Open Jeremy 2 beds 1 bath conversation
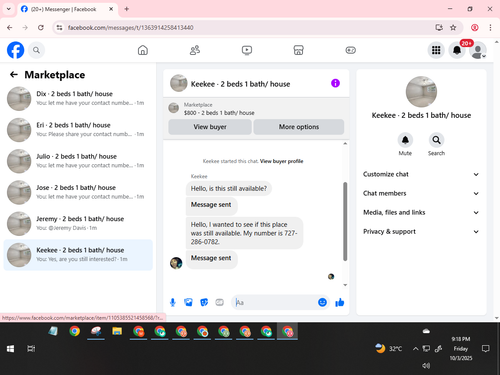 coord(78,223)
